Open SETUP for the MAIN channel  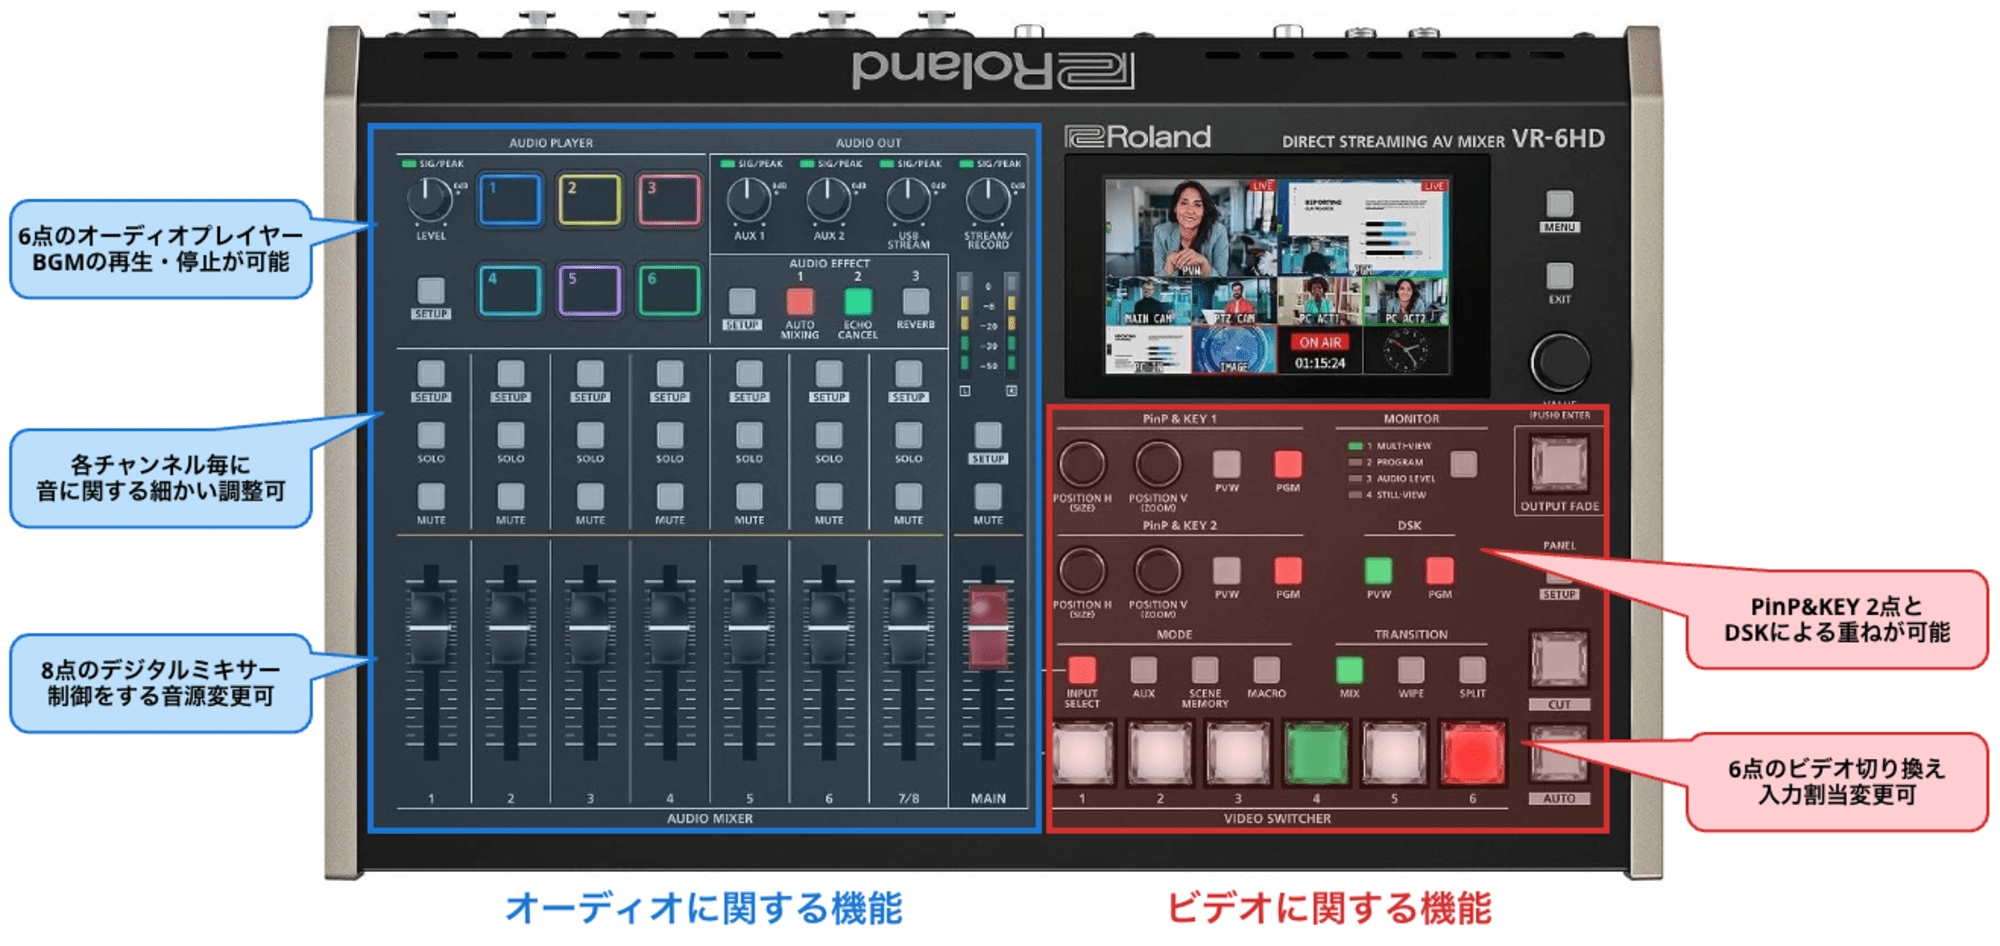coord(988,436)
